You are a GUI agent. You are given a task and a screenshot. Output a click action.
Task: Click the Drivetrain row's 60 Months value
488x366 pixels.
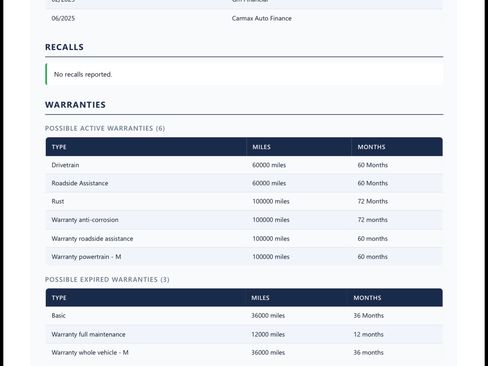click(373, 165)
